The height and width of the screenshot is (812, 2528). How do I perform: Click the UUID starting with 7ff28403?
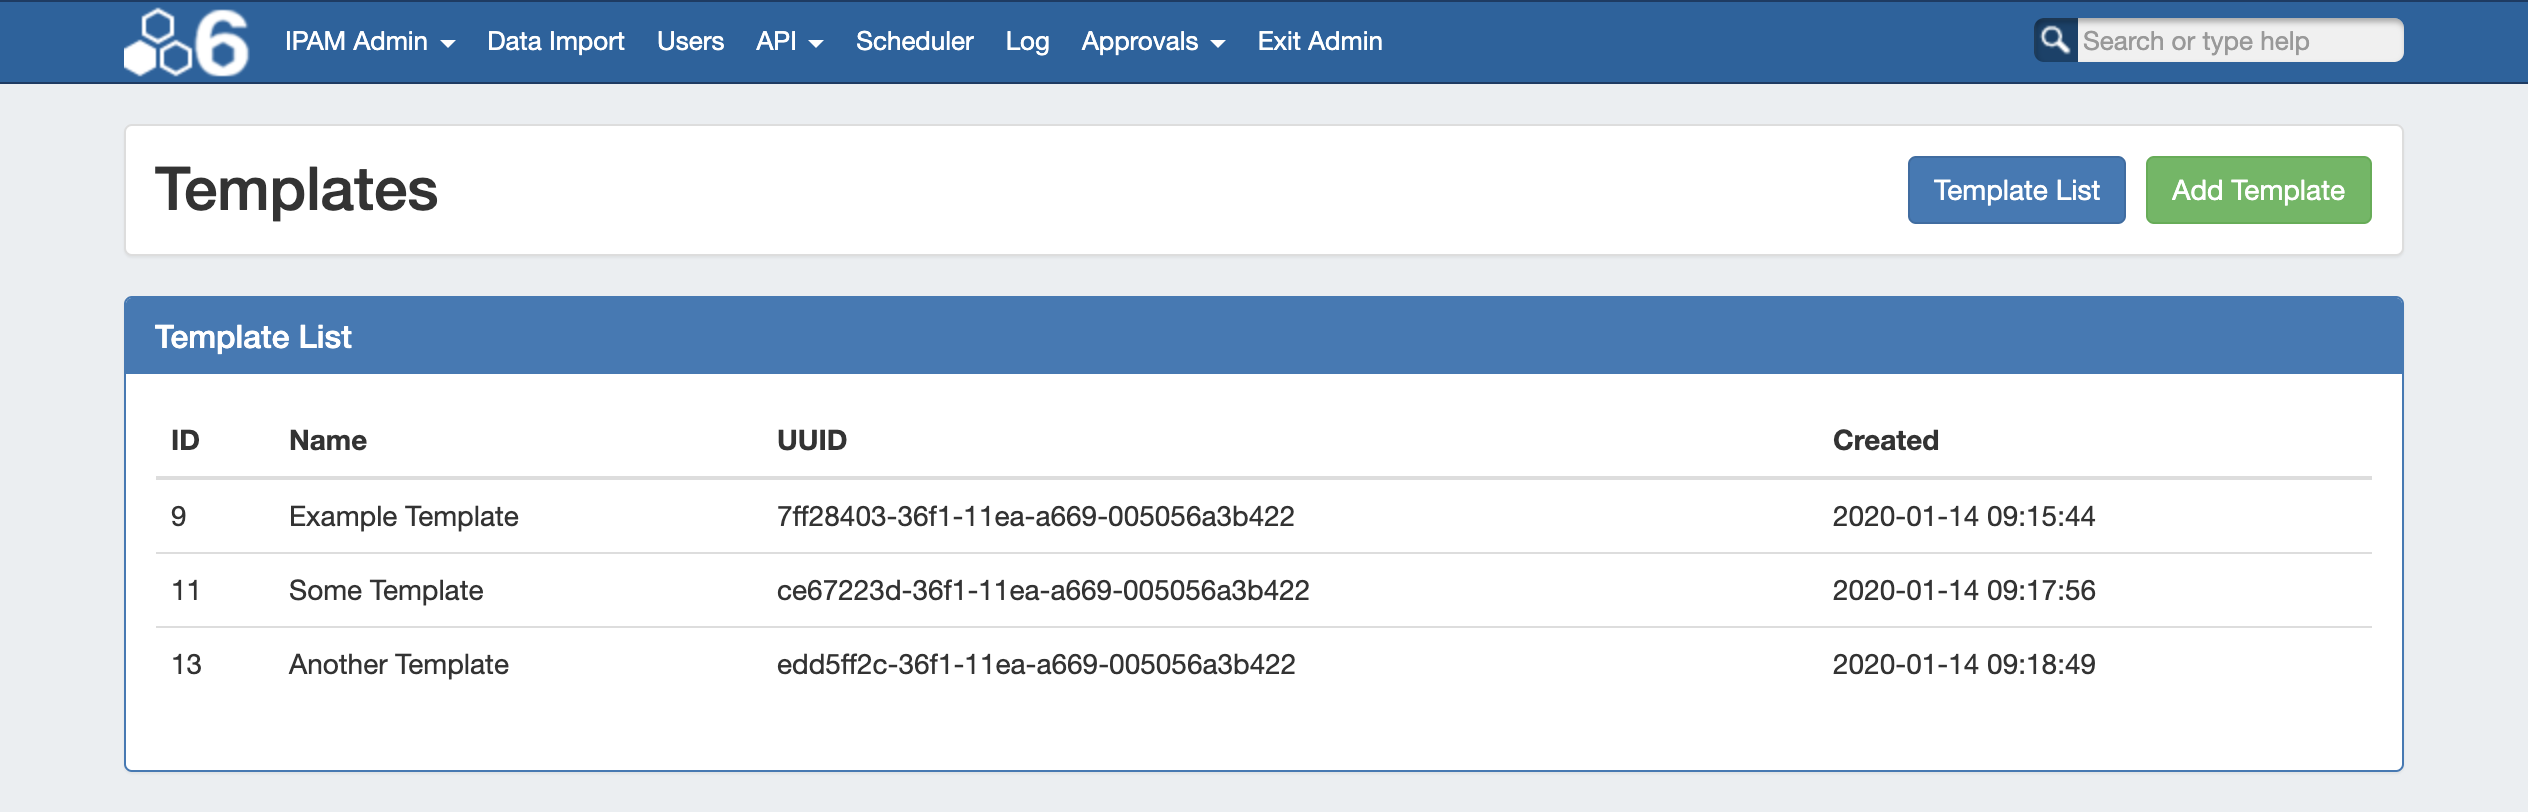(1035, 516)
